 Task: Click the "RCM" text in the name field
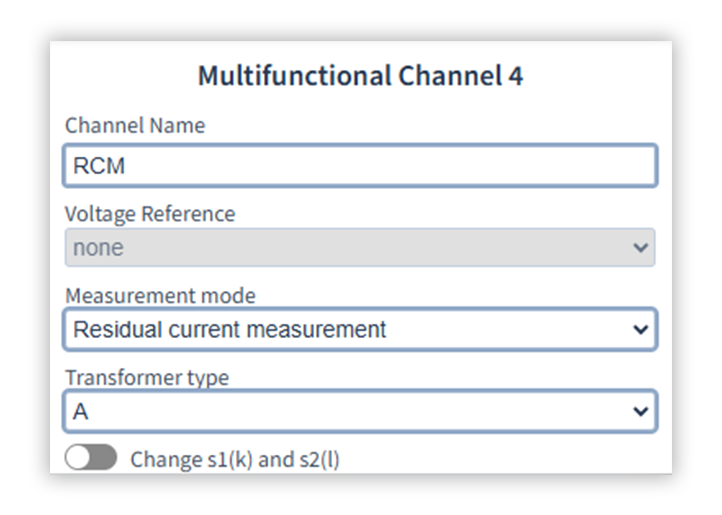coord(99,166)
